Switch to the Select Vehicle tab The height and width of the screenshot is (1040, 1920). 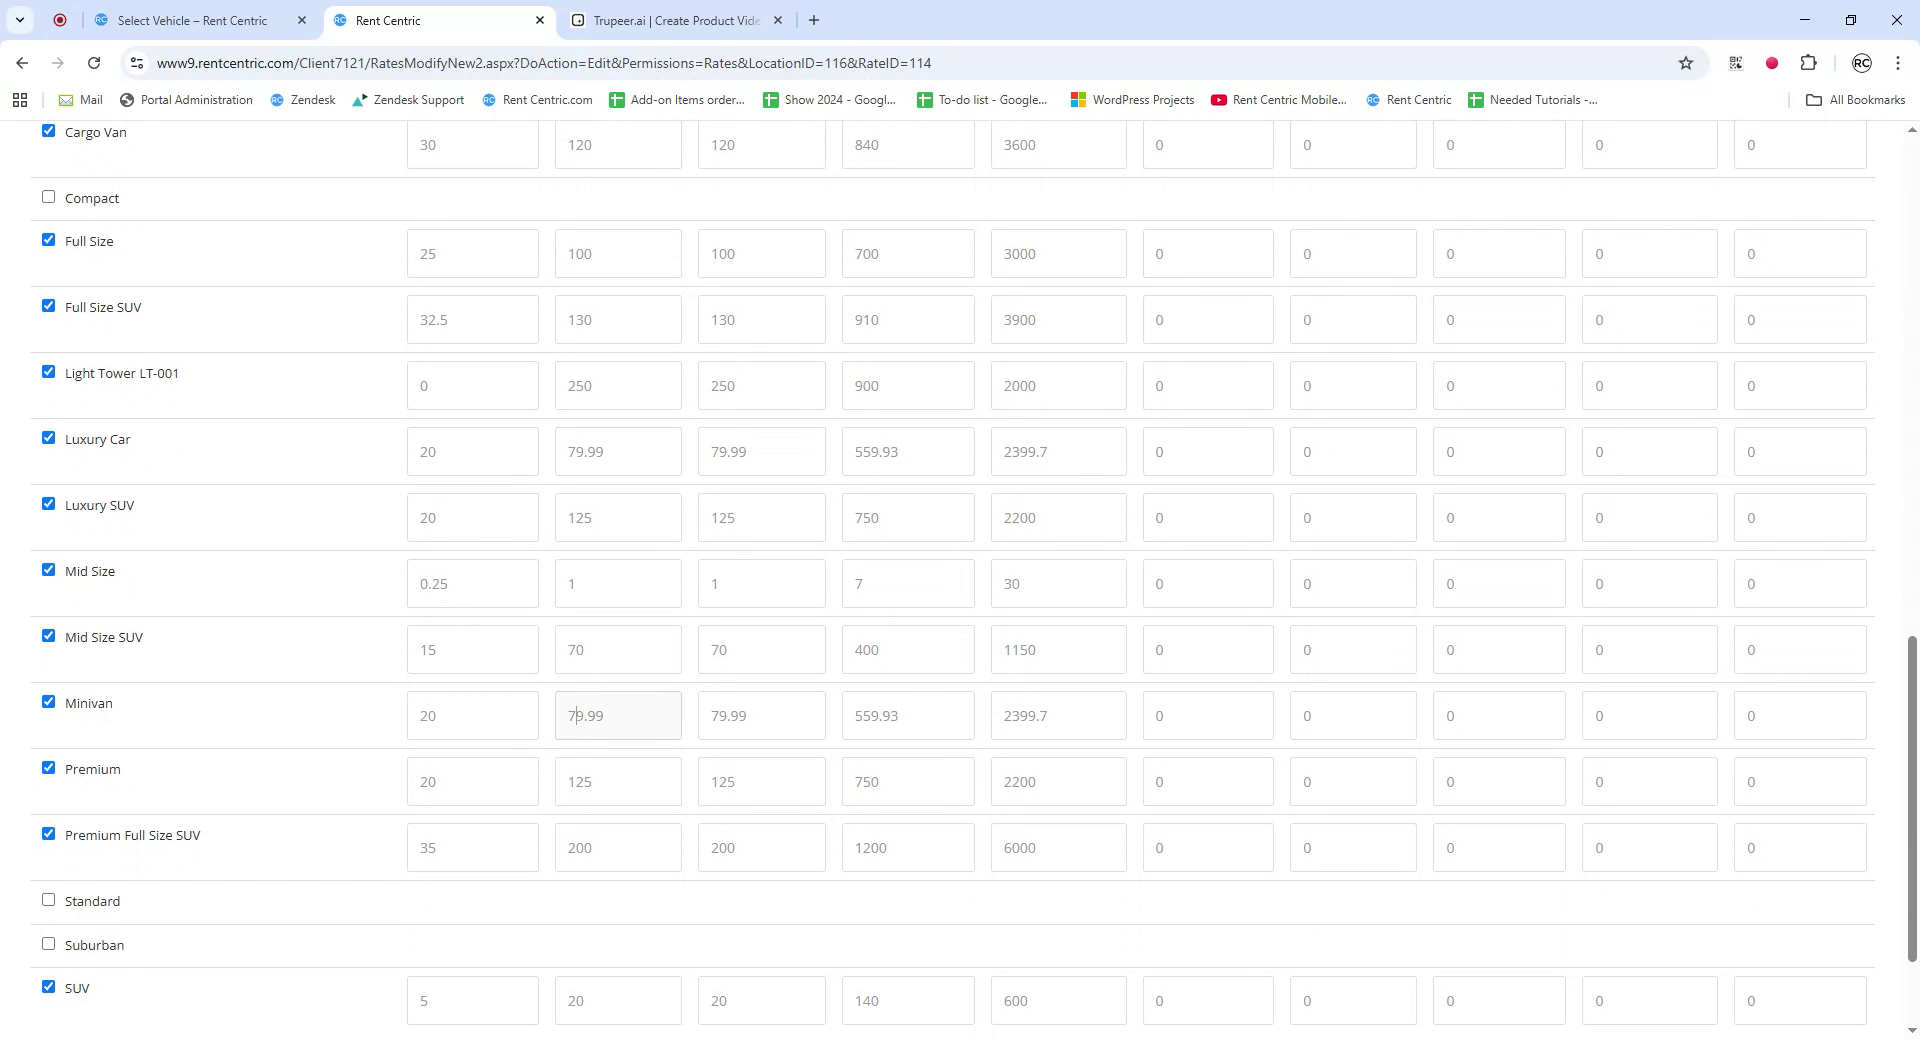[190, 20]
